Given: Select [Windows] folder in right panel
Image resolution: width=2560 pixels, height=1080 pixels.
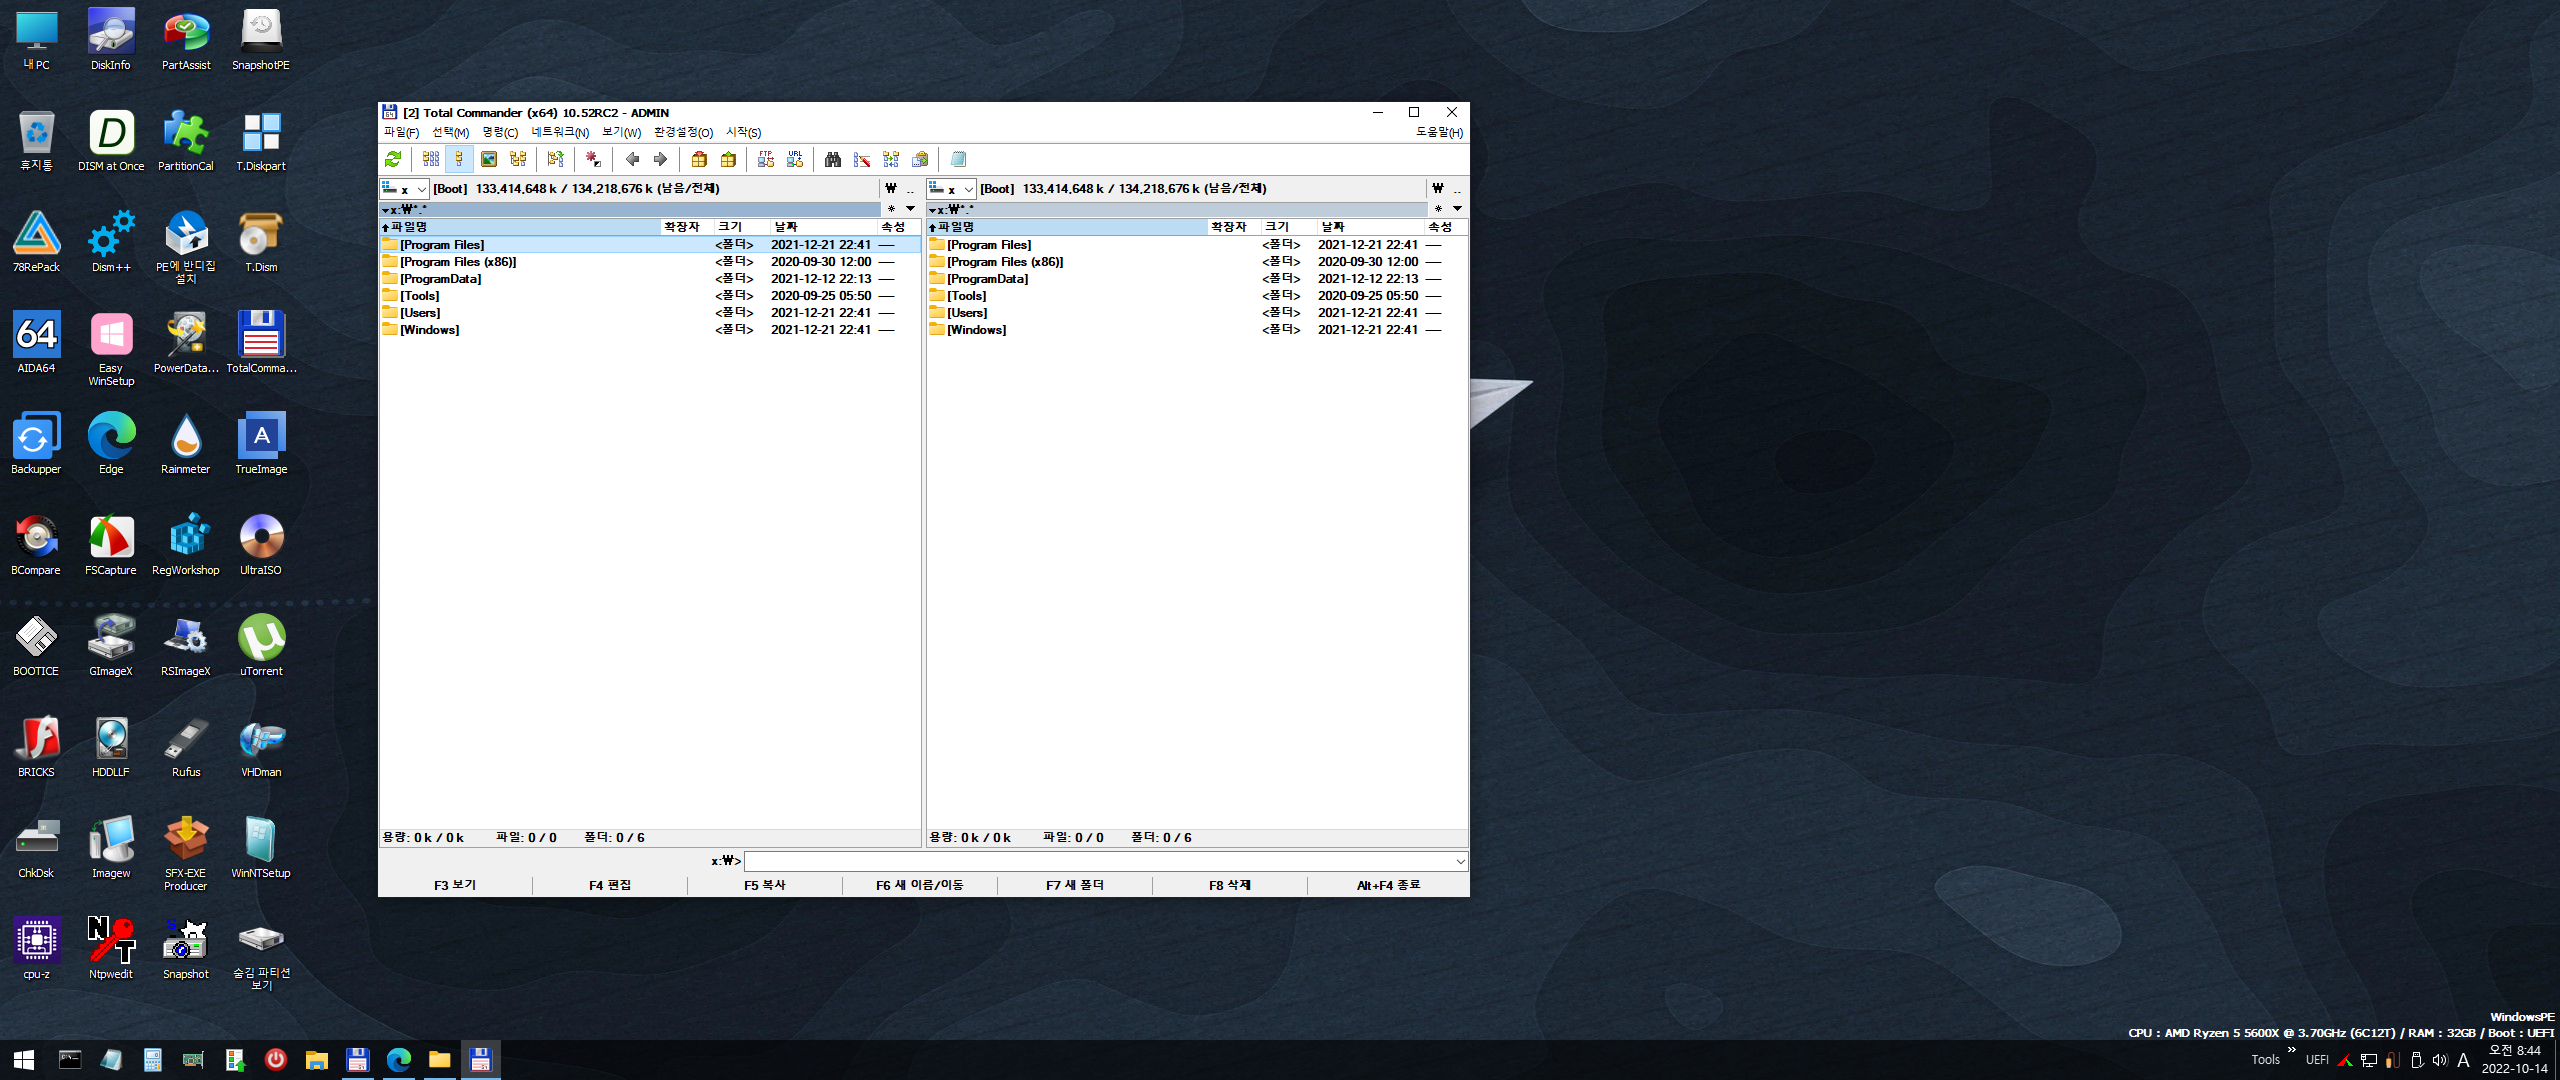Looking at the screenshot, I should coord(1197,330).
